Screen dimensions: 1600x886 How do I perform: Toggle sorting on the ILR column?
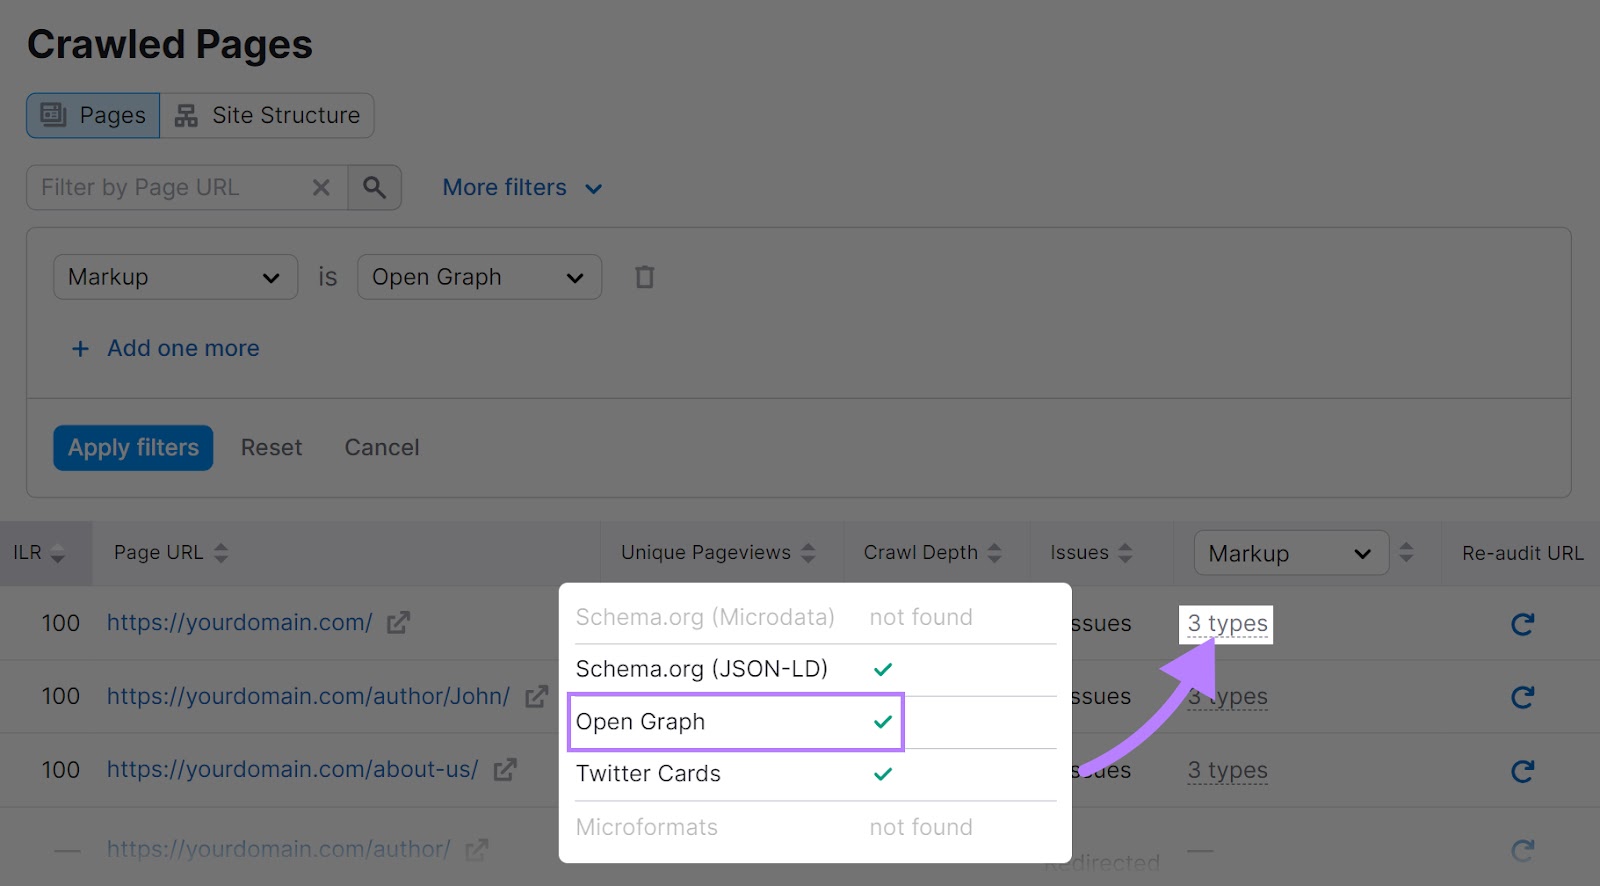point(58,553)
